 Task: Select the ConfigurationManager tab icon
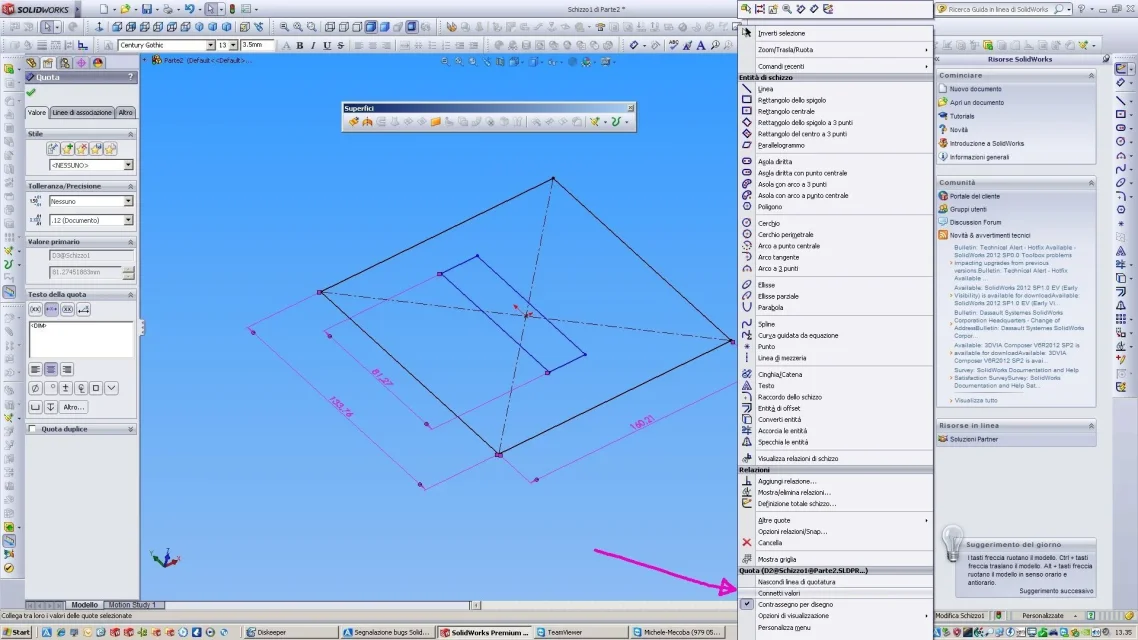click(65, 63)
